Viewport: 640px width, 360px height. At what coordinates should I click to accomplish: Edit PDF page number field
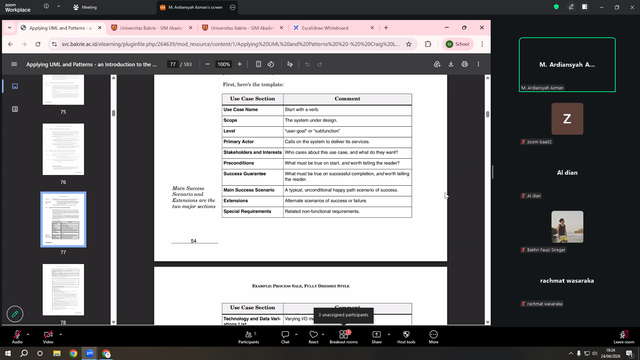[x=173, y=64]
